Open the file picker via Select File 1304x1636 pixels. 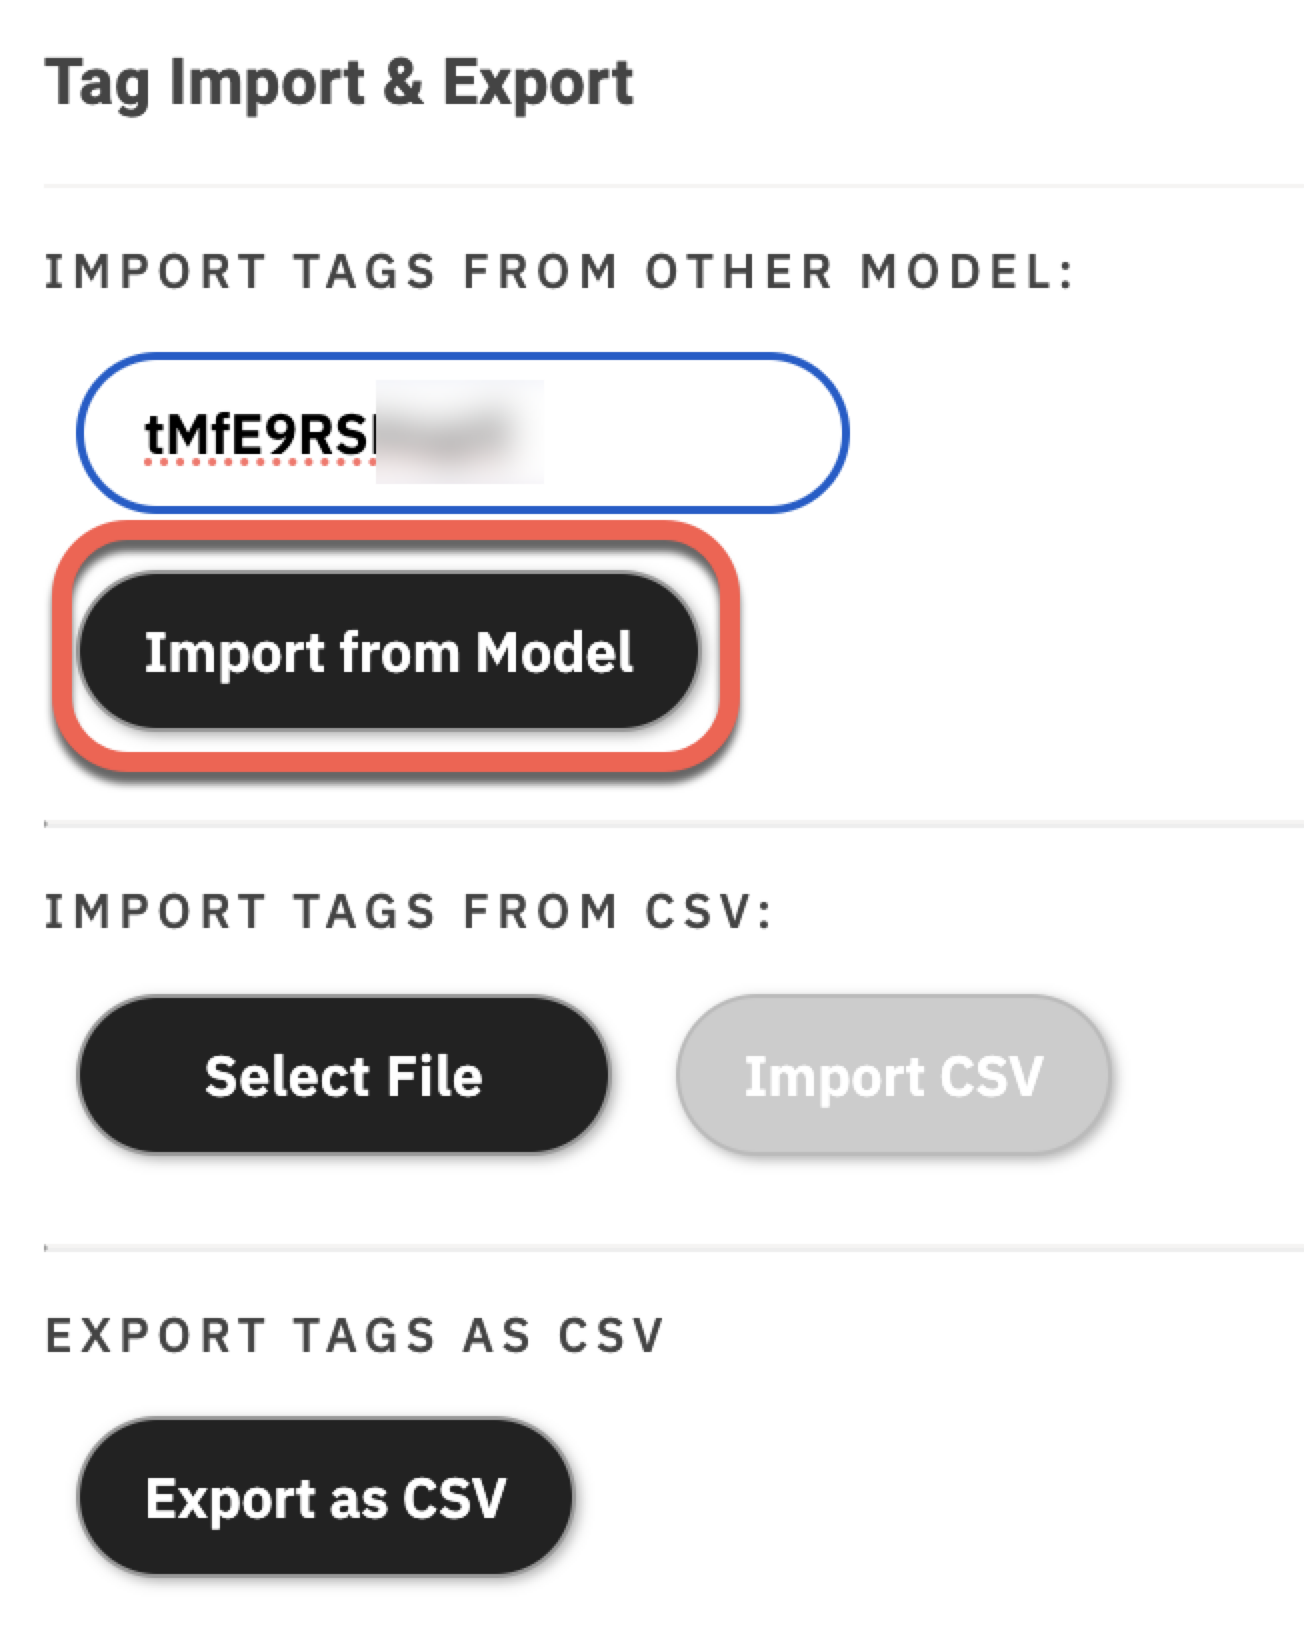[345, 1075]
